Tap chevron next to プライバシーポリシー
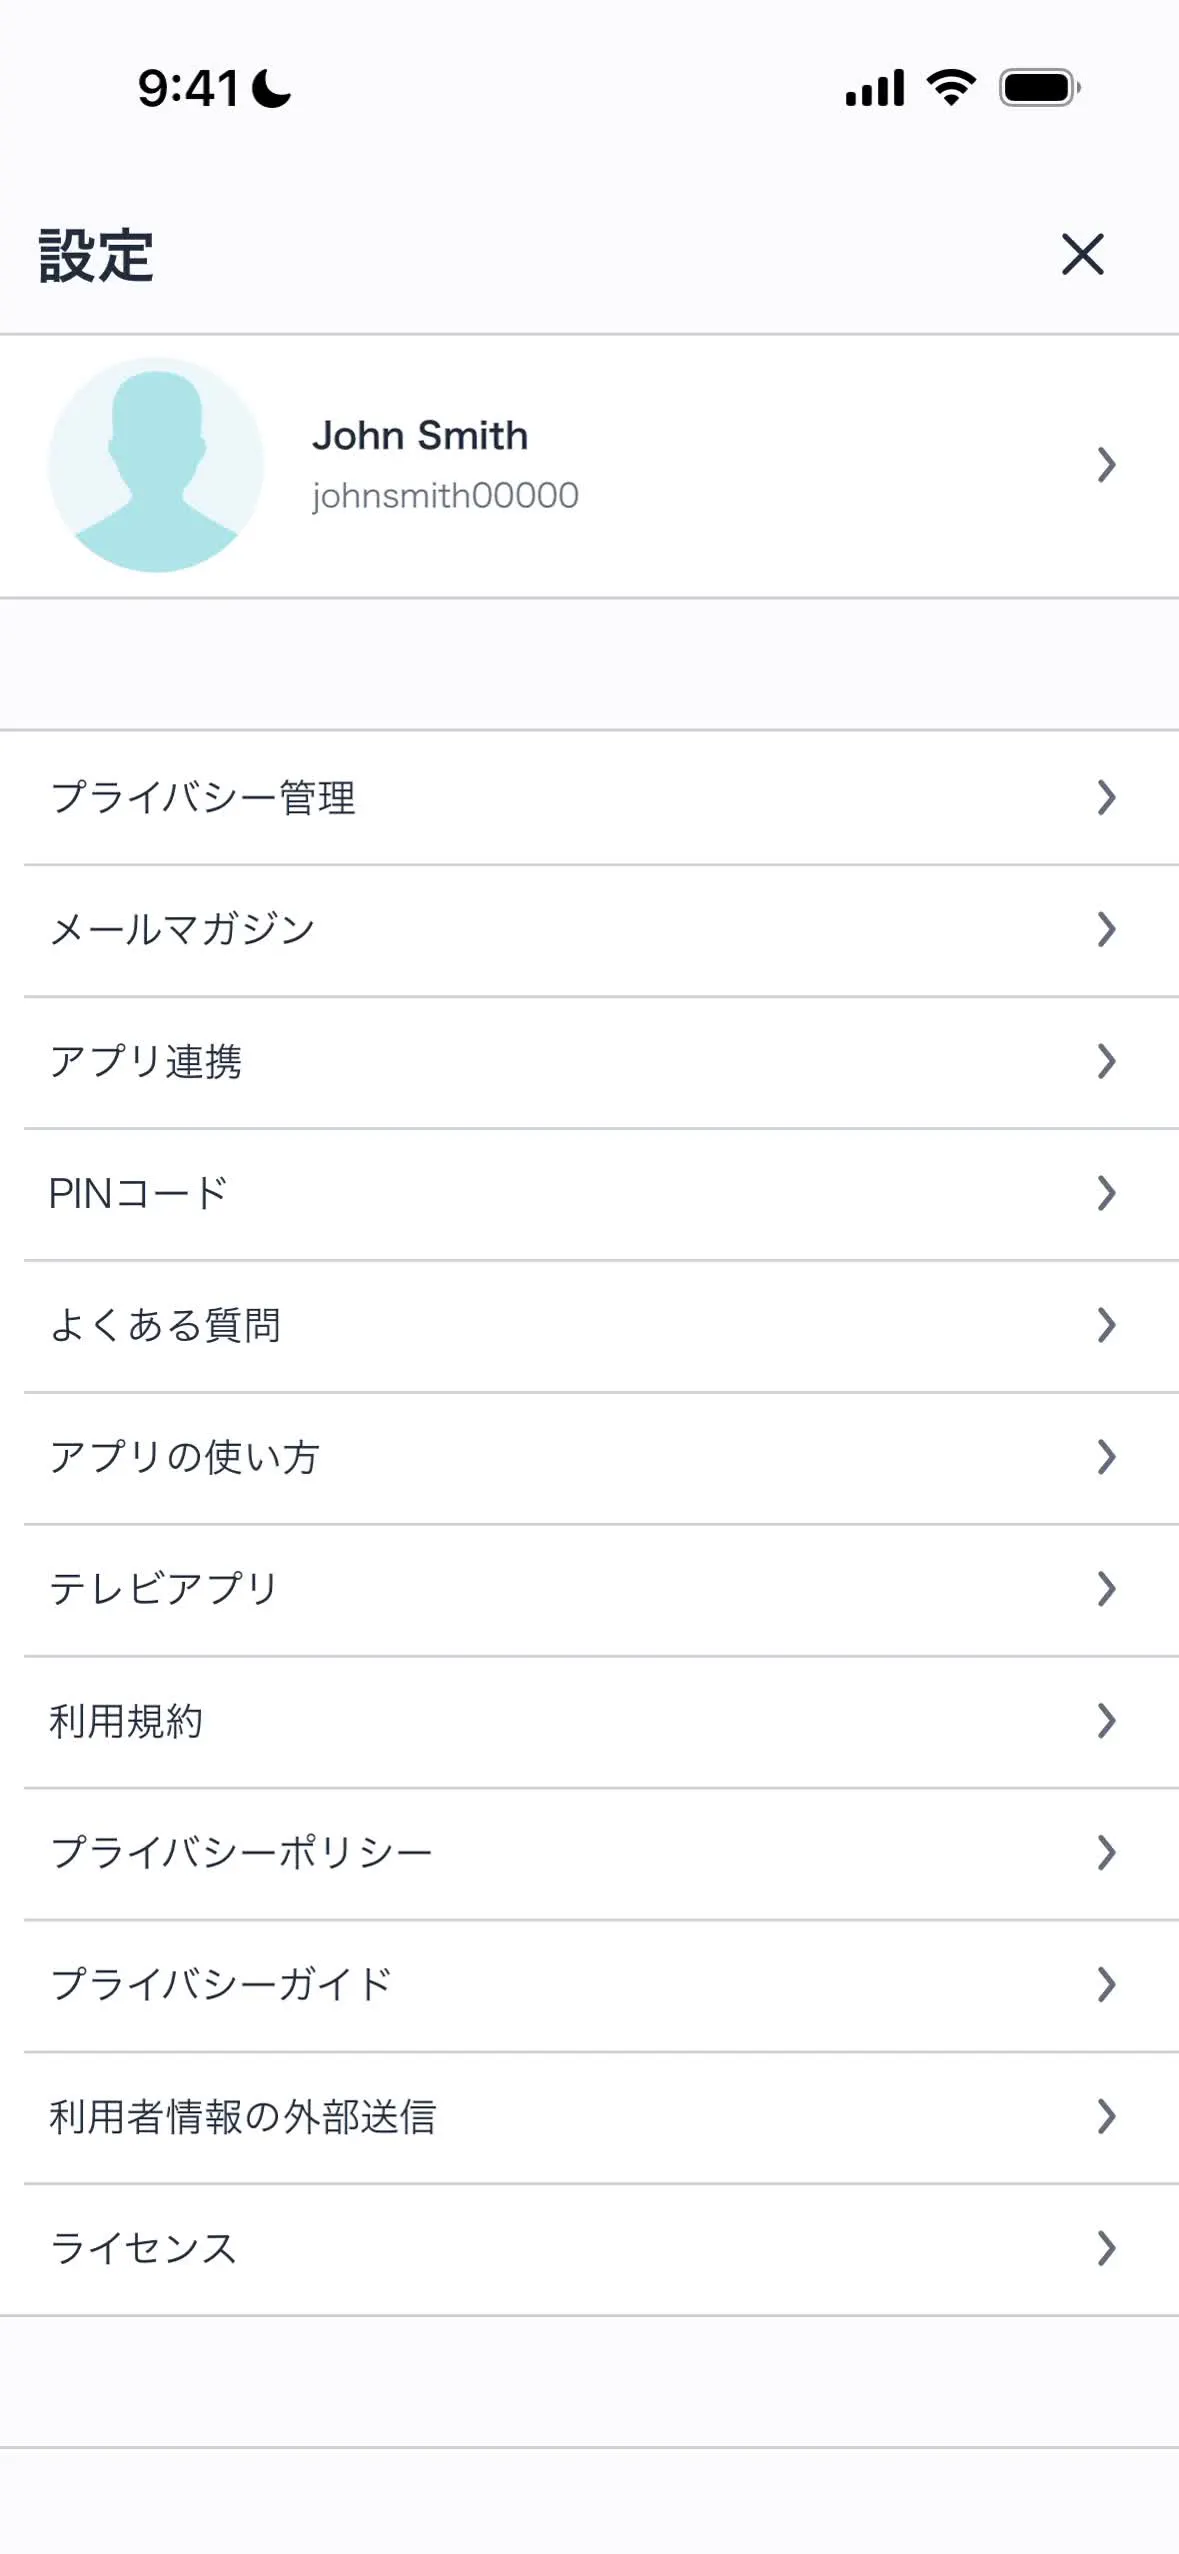The width and height of the screenshot is (1179, 2554). pyautogui.click(x=1105, y=1853)
